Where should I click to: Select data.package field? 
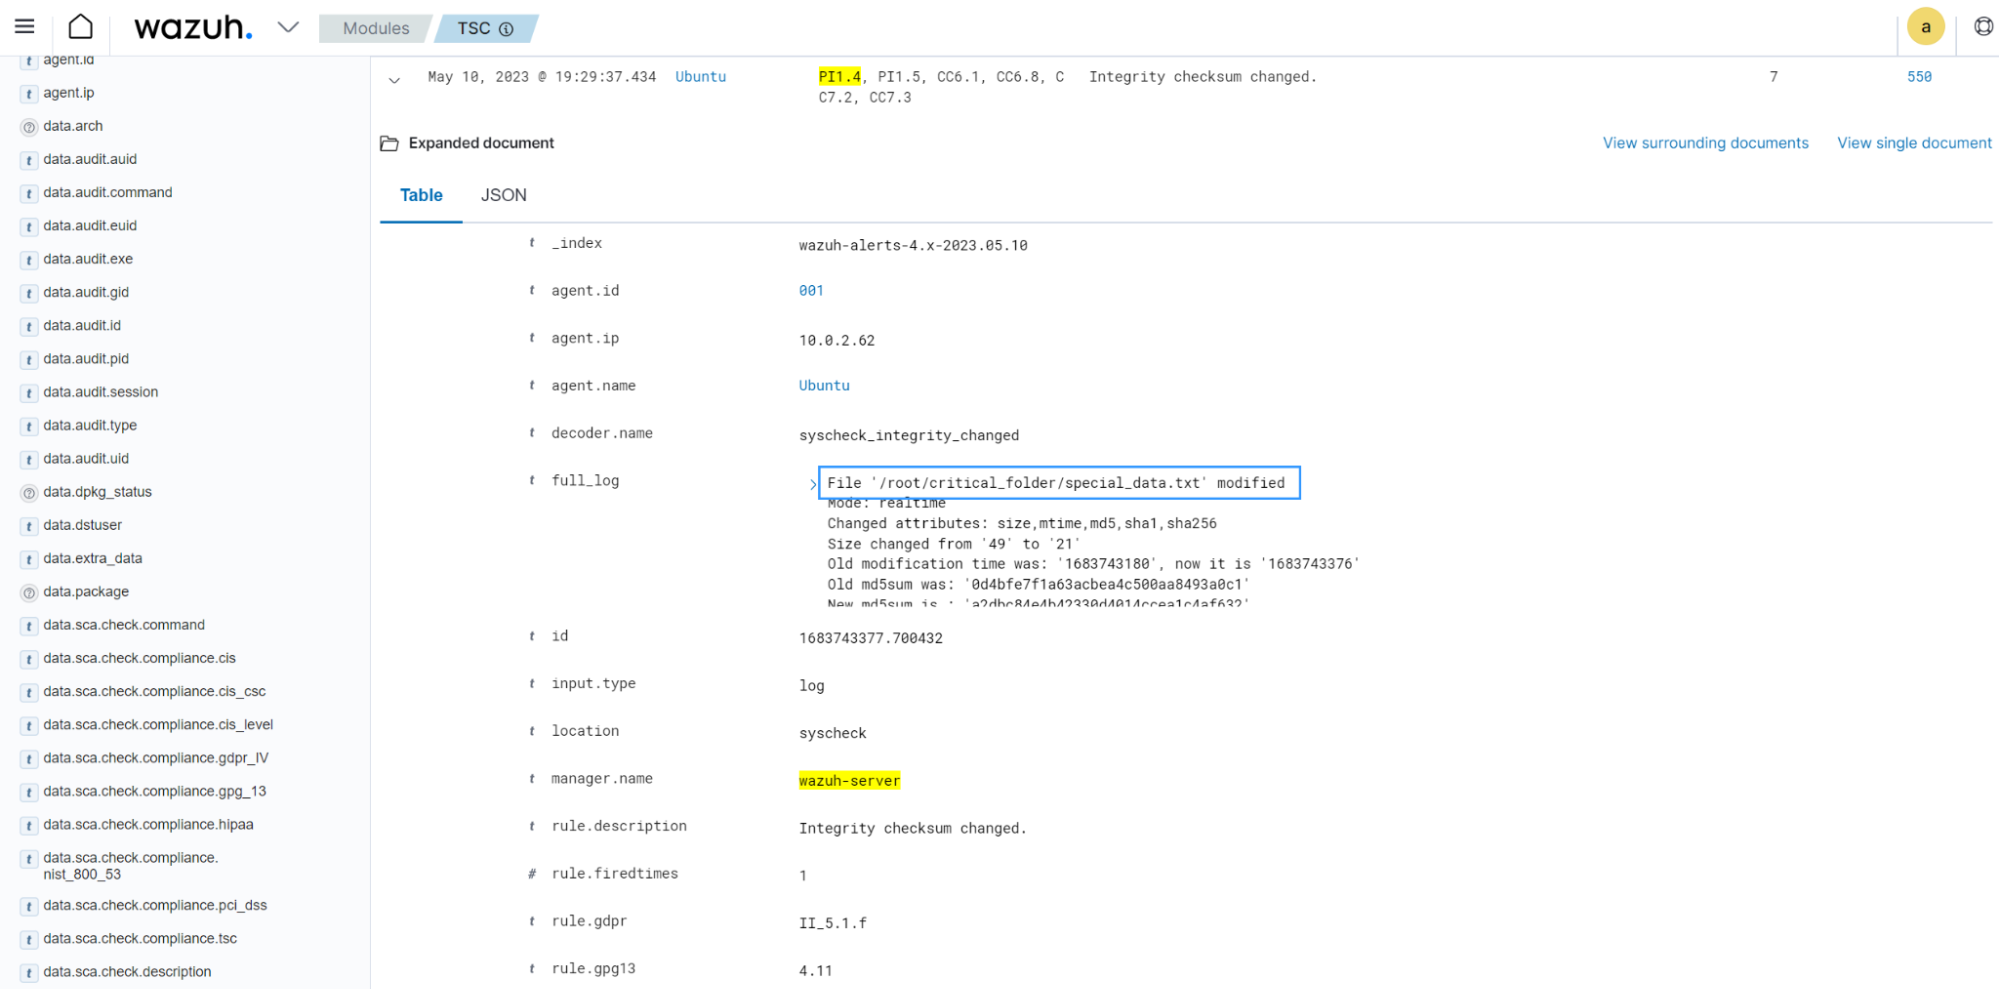coord(86,591)
